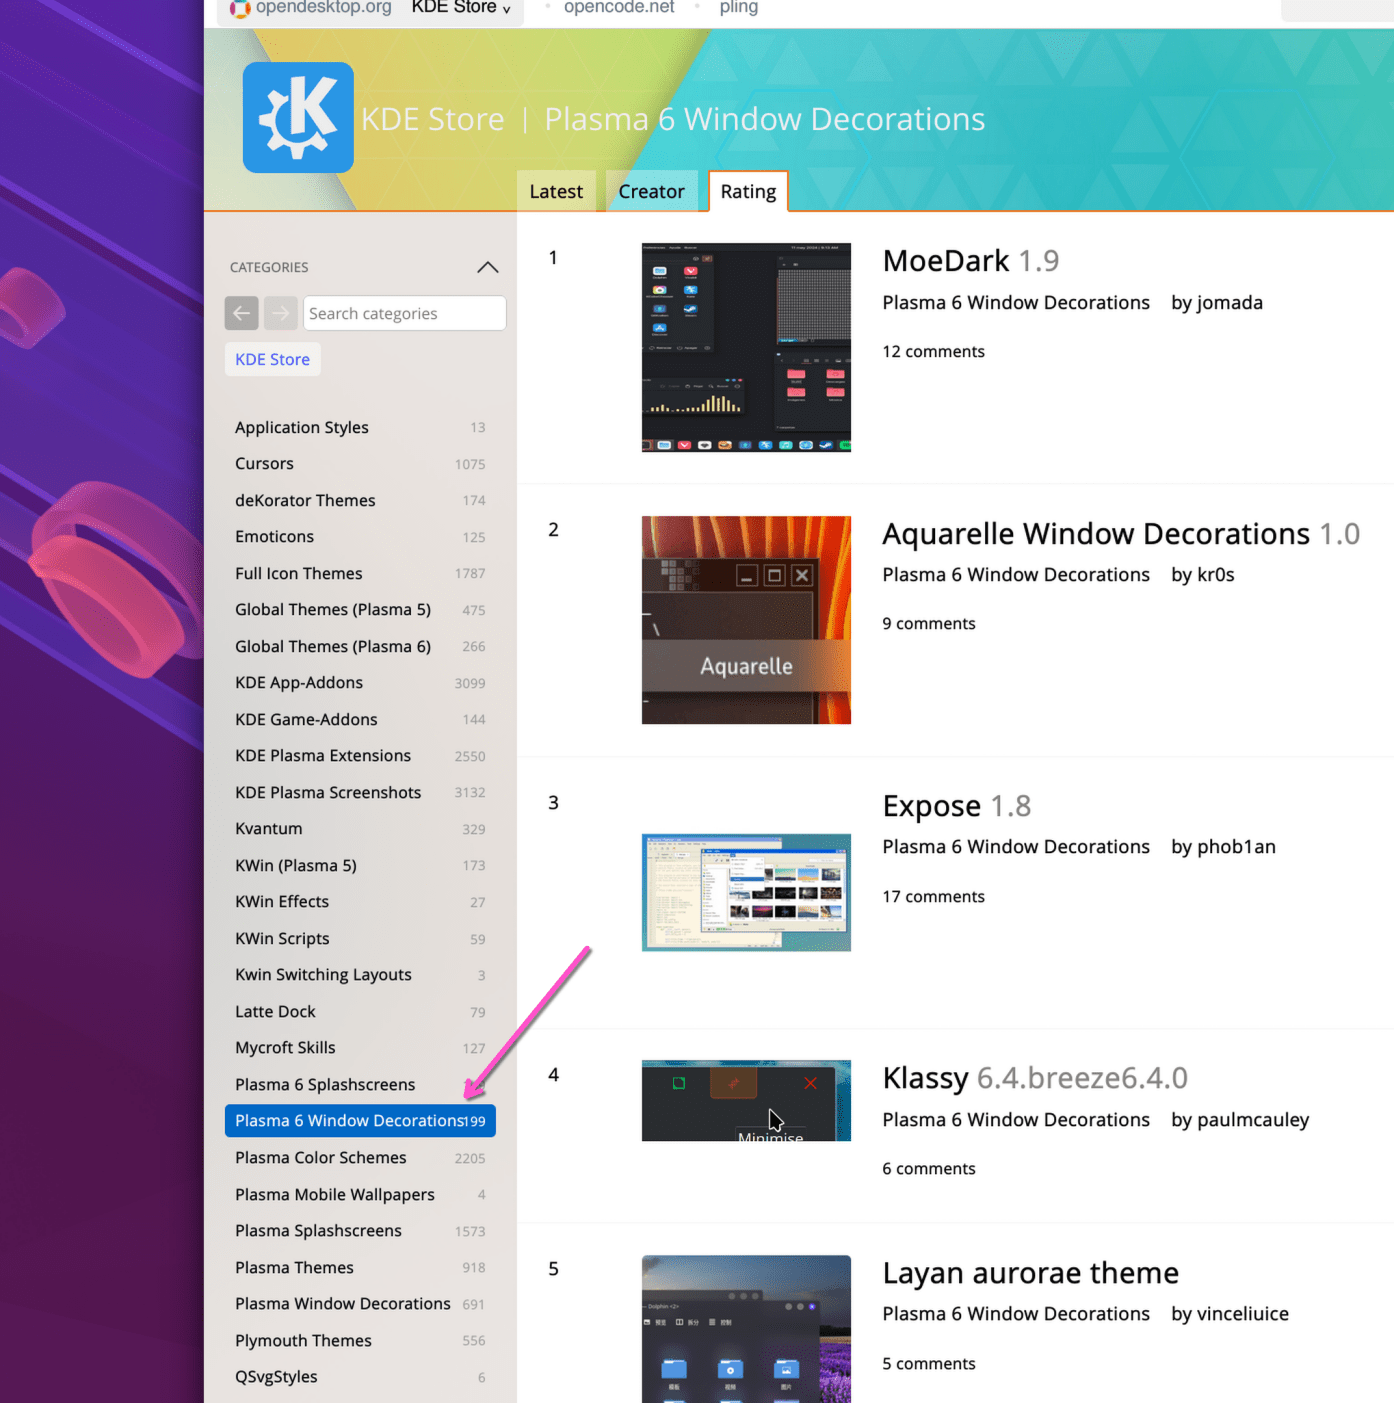The image size is (1394, 1403).
Task: Select the Cursors category
Action: [x=264, y=464]
